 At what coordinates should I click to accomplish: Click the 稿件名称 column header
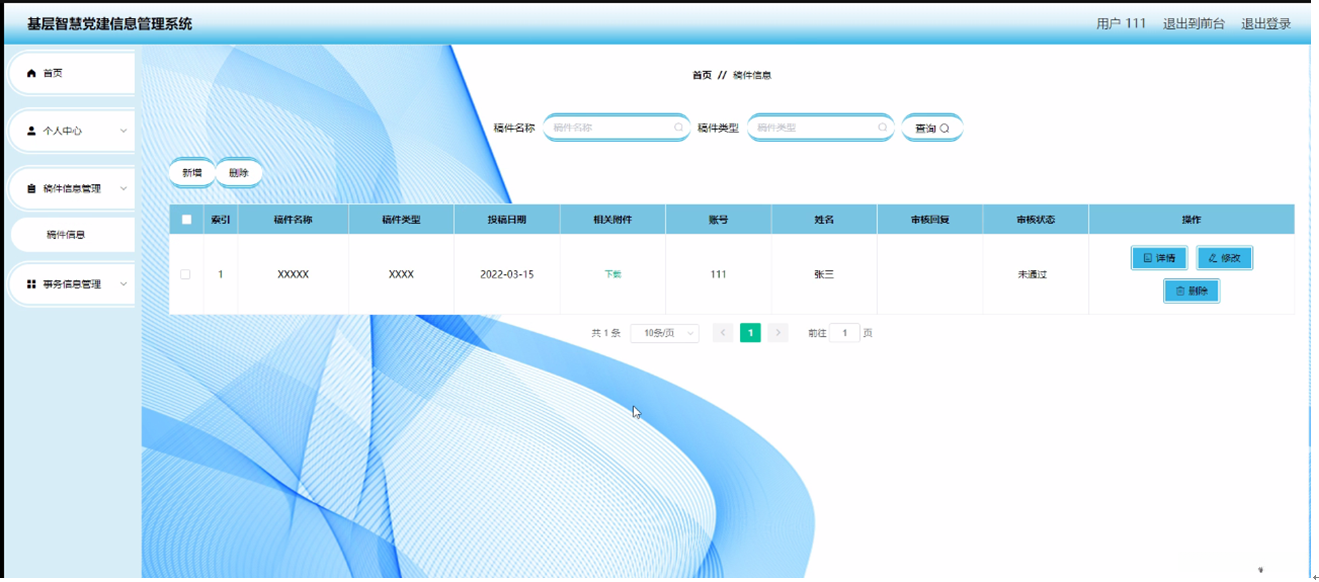coord(293,220)
